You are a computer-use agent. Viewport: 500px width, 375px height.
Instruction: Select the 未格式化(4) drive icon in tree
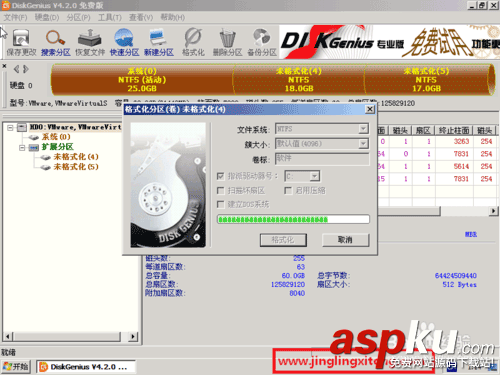pos(45,157)
